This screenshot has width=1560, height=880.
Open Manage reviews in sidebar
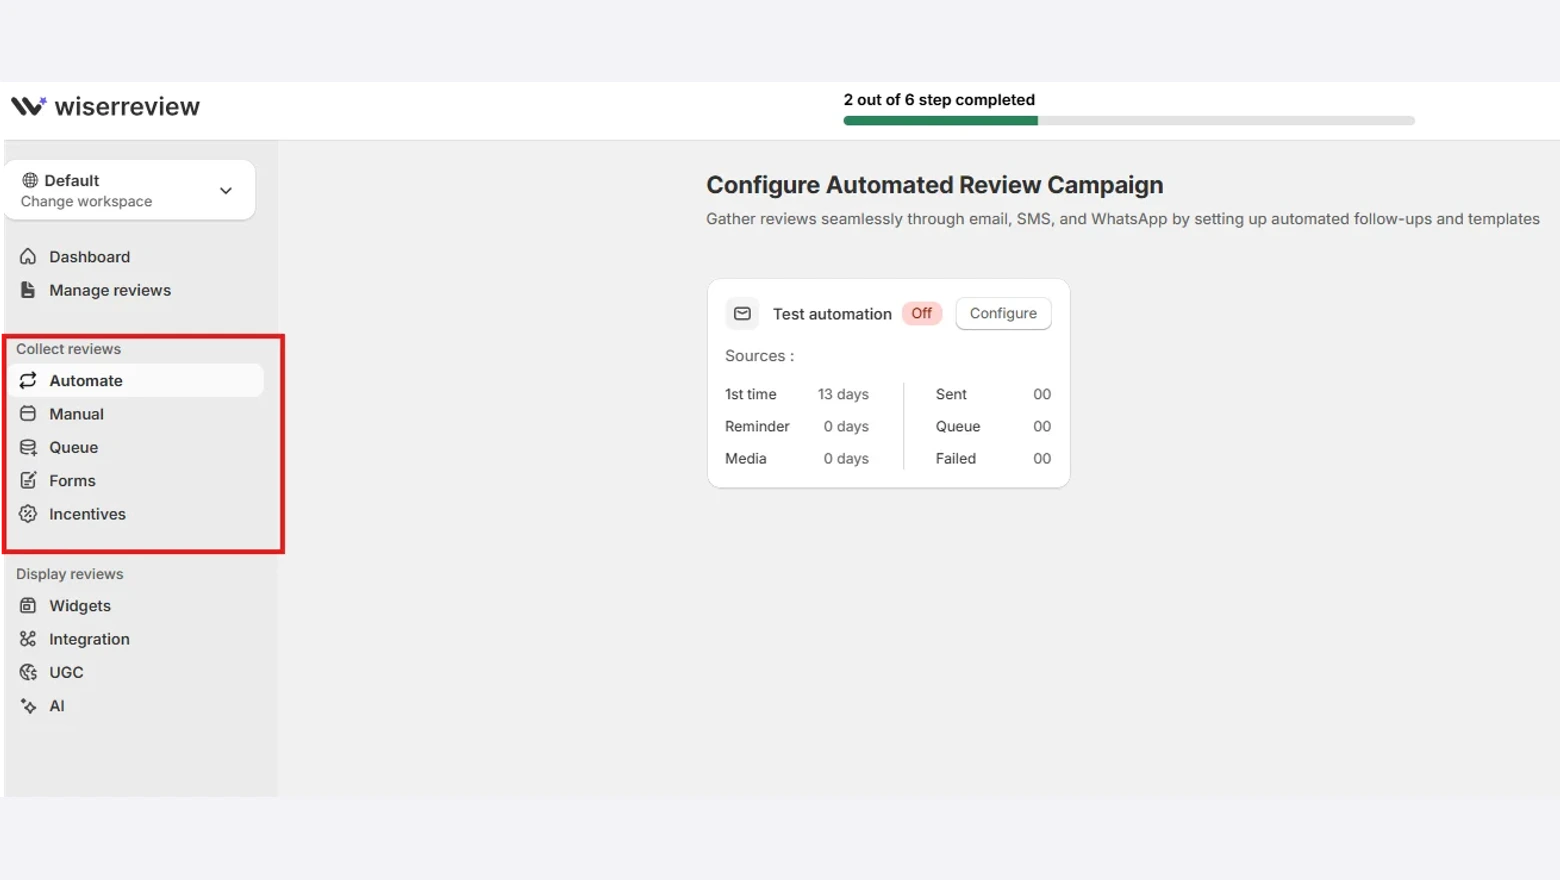pos(110,290)
